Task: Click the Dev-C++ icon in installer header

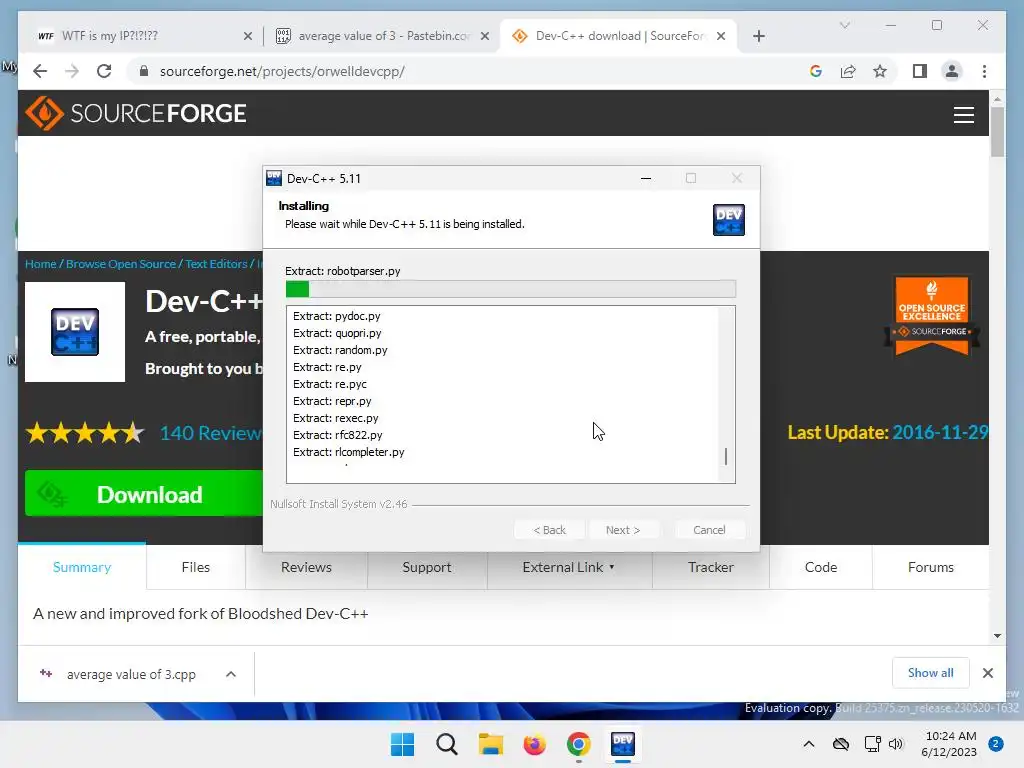Action: point(729,219)
